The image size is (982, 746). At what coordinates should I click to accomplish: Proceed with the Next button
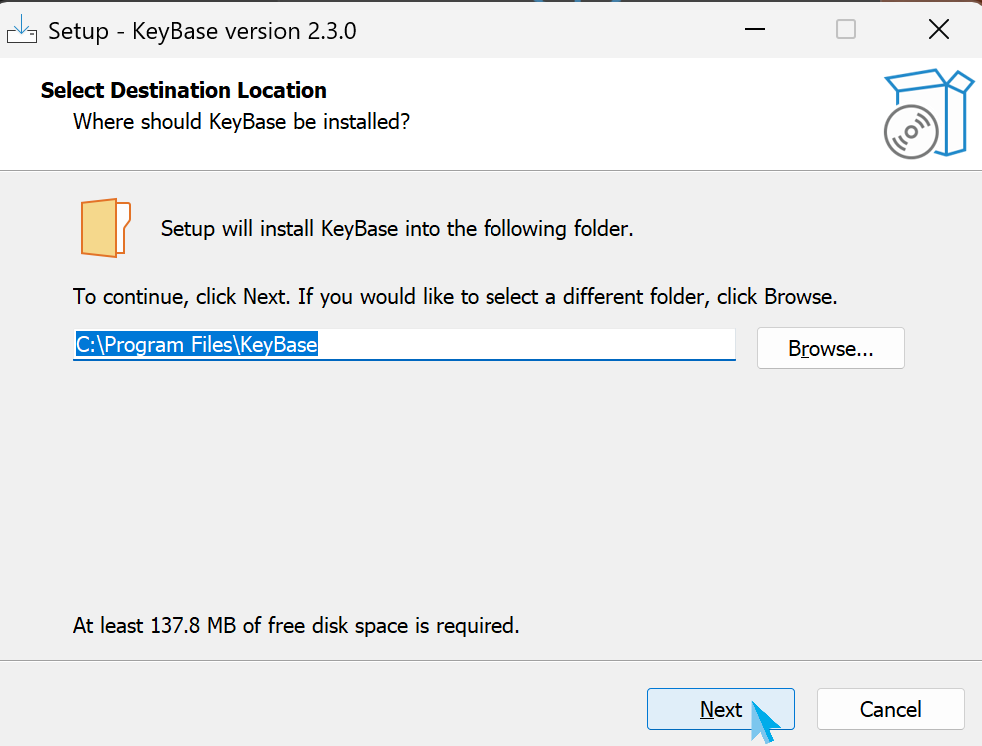click(x=720, y=709)
